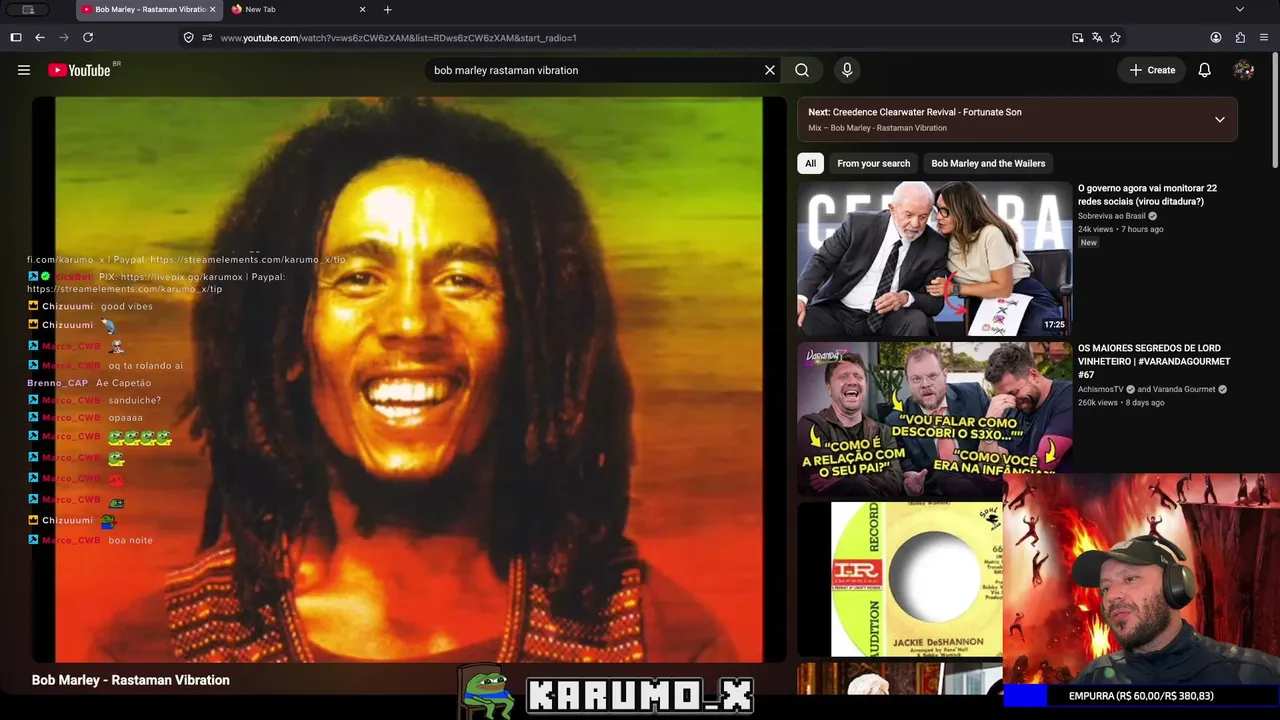The image size is (1280, 720).
Task: Visit the Sobreviva ao Brasil channel
Action: click(1112, 216)
